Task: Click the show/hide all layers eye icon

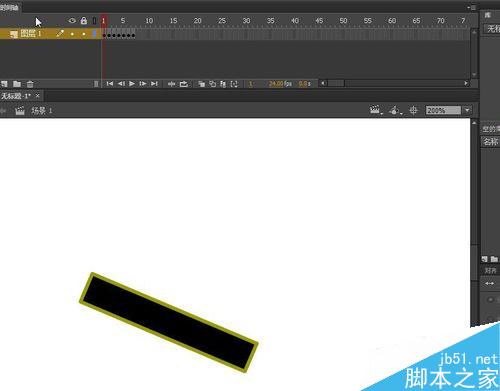Action: click(72, 21)
